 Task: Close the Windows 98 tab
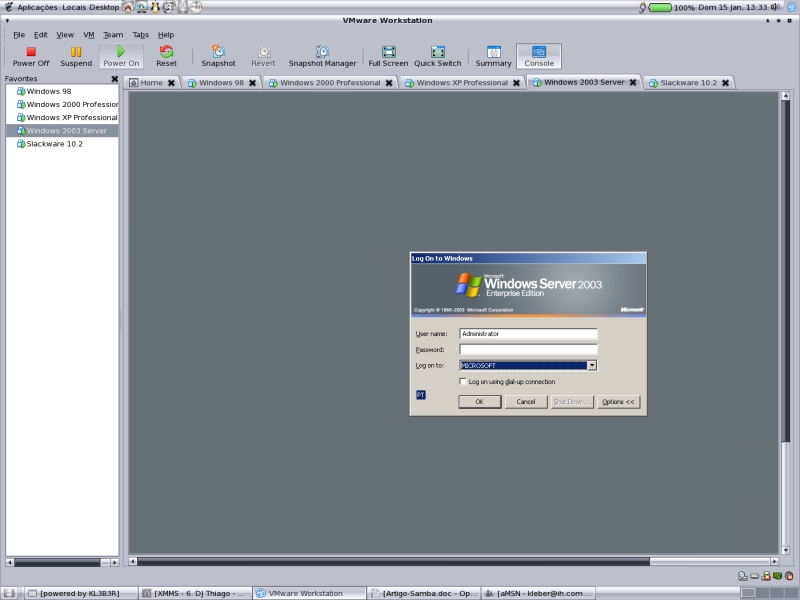(x=252, y=83)
